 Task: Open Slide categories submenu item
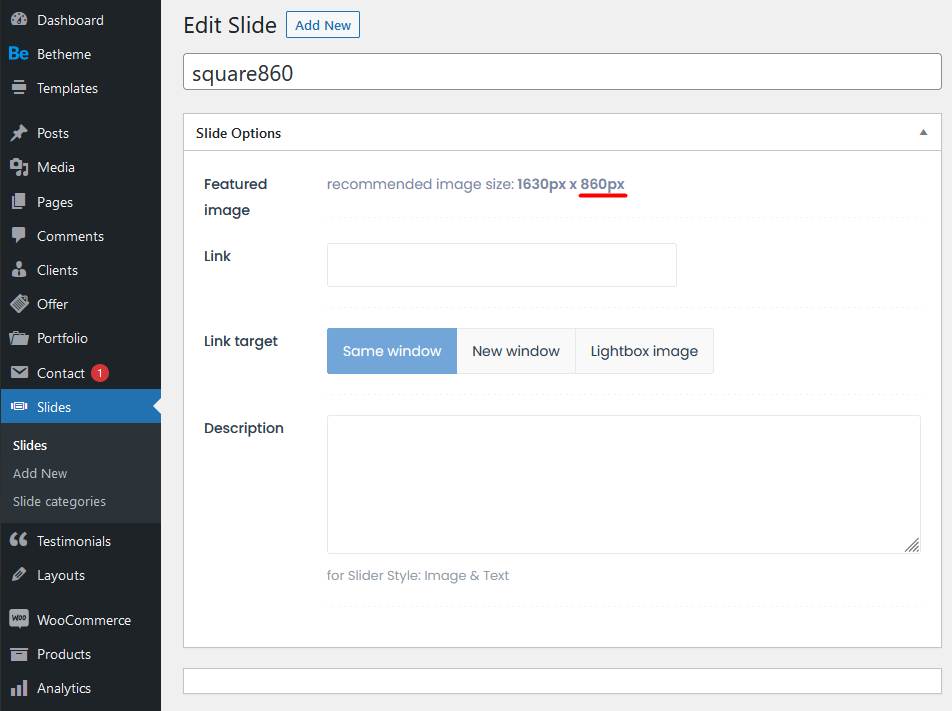tap(59, 501)
